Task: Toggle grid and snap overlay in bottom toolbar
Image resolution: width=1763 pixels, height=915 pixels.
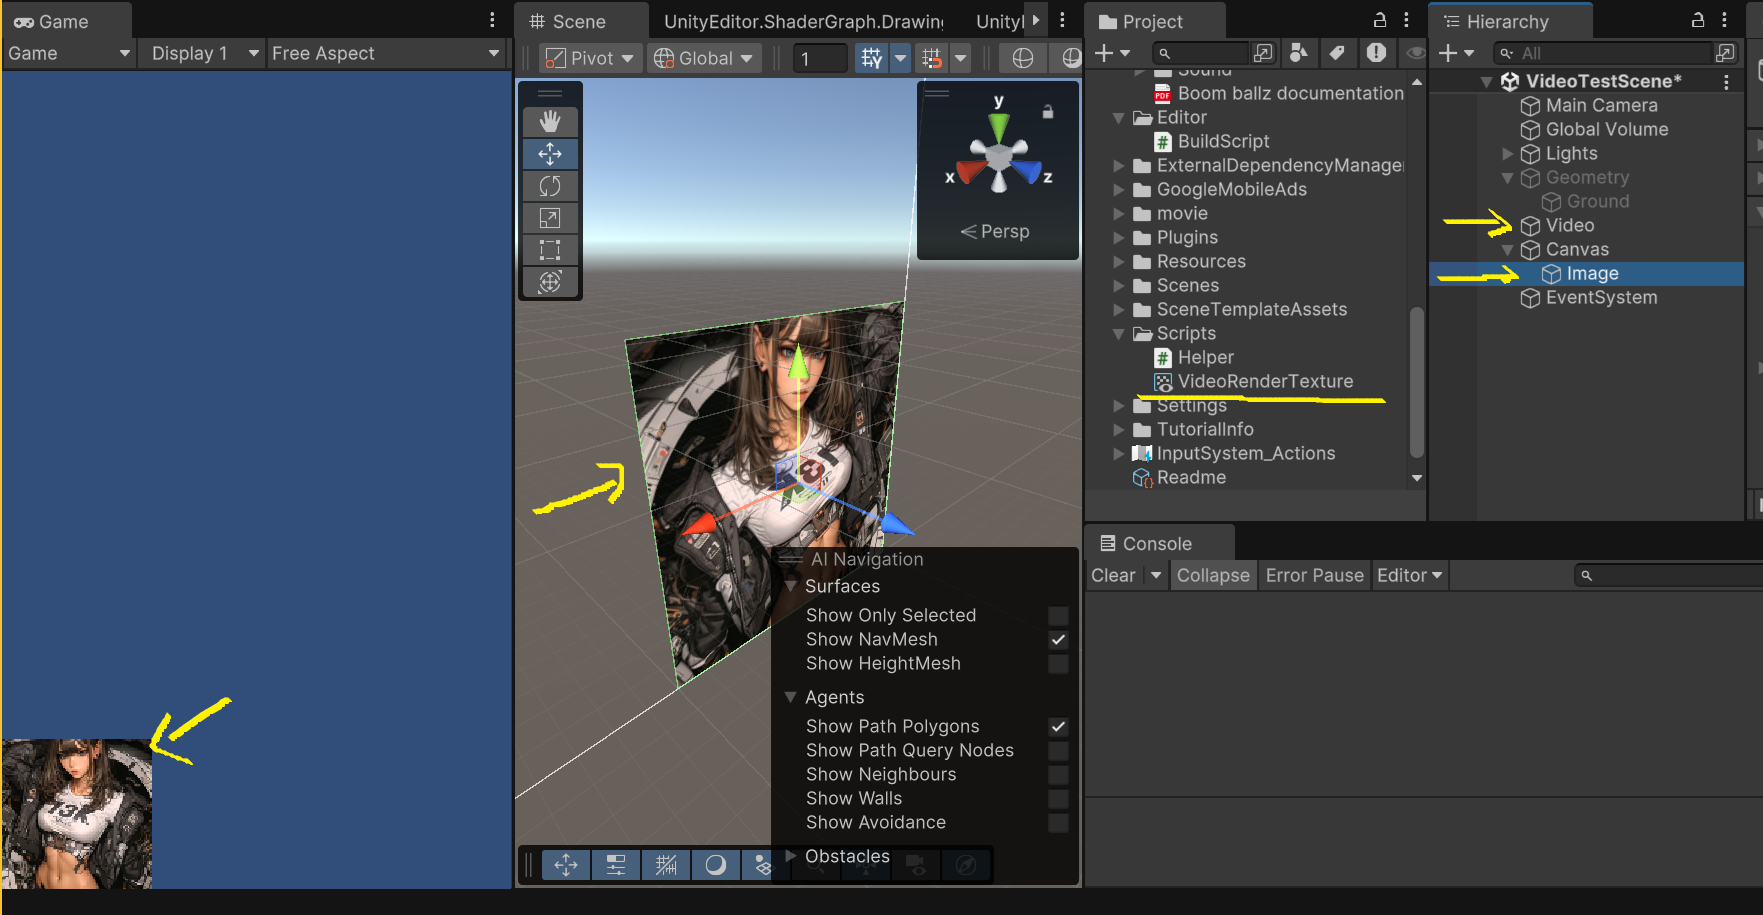Action: 666,865
